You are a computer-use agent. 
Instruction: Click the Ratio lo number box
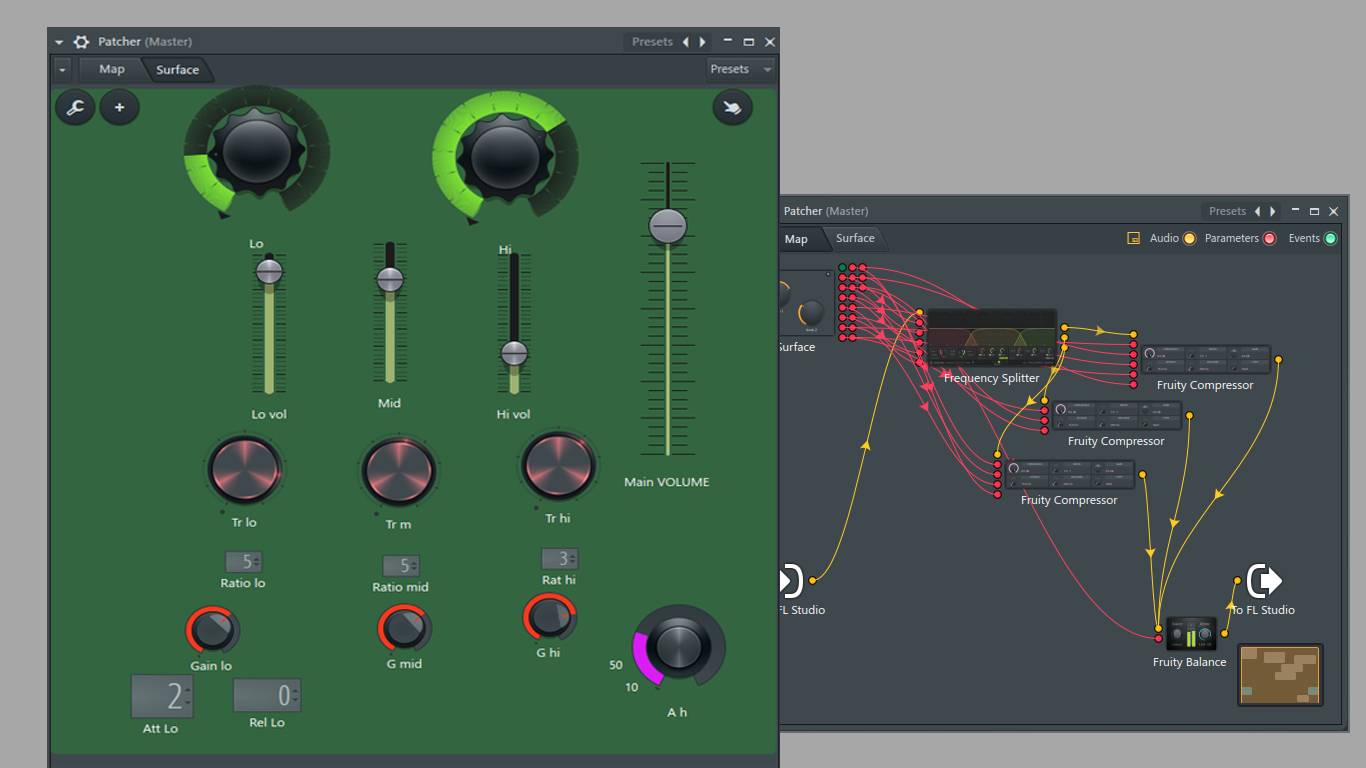pyautogui.click(x=243, y=562)
